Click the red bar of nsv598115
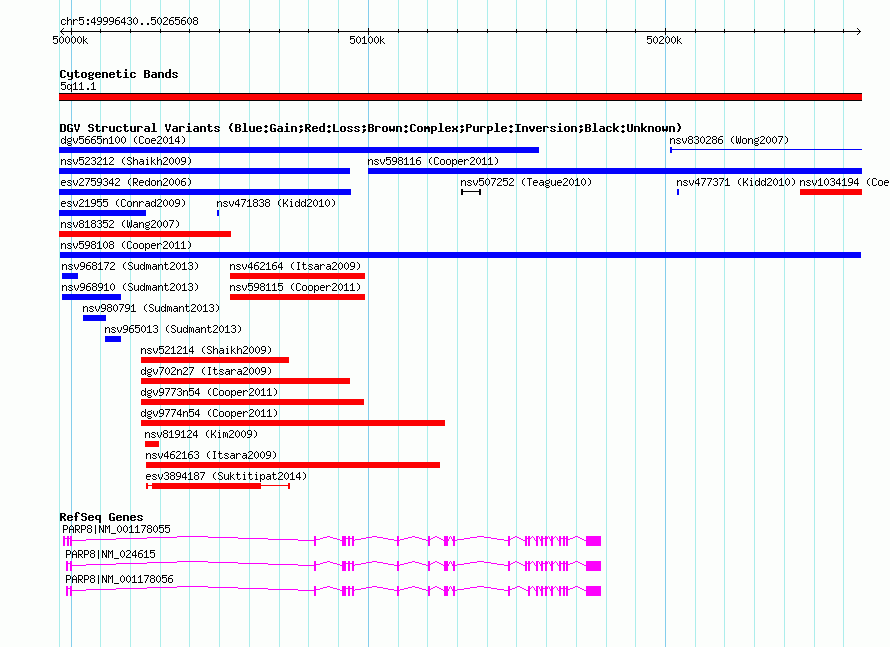The height and width of the screenshot is (647, 890). coord(297,297)
